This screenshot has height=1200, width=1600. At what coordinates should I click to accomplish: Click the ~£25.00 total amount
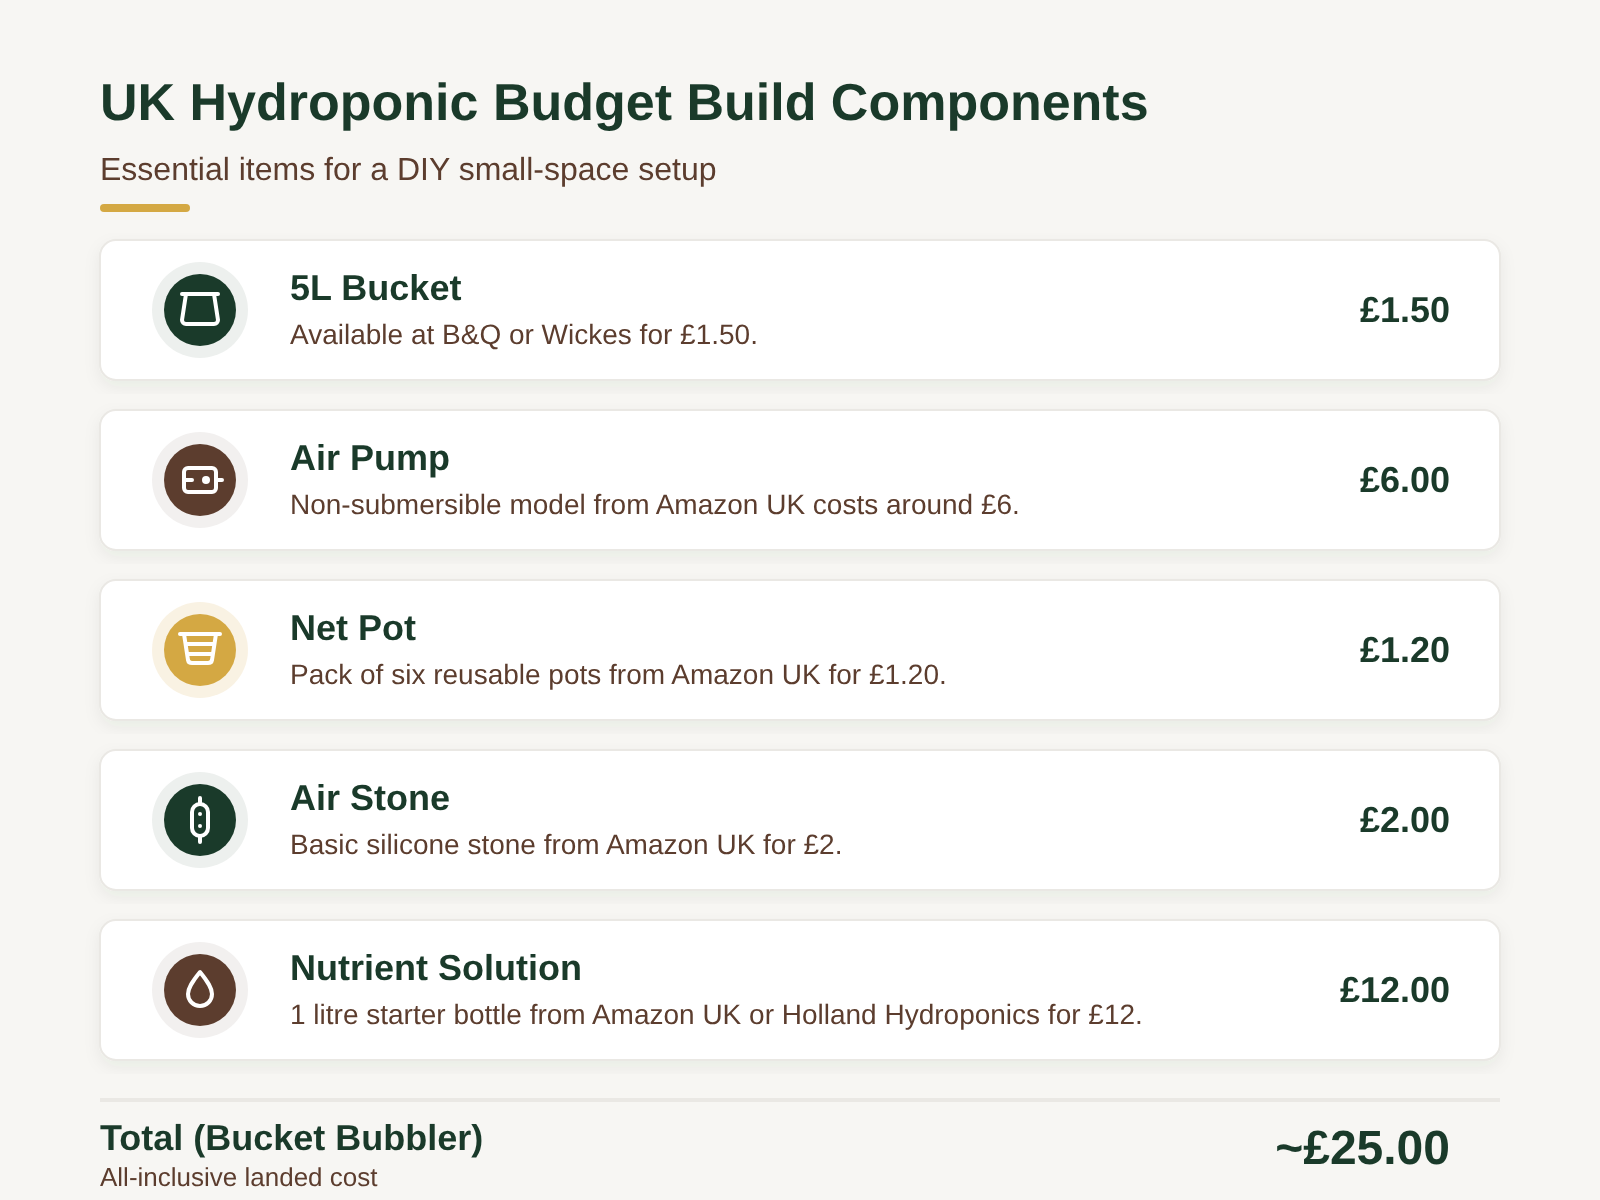[1362, 1148]
